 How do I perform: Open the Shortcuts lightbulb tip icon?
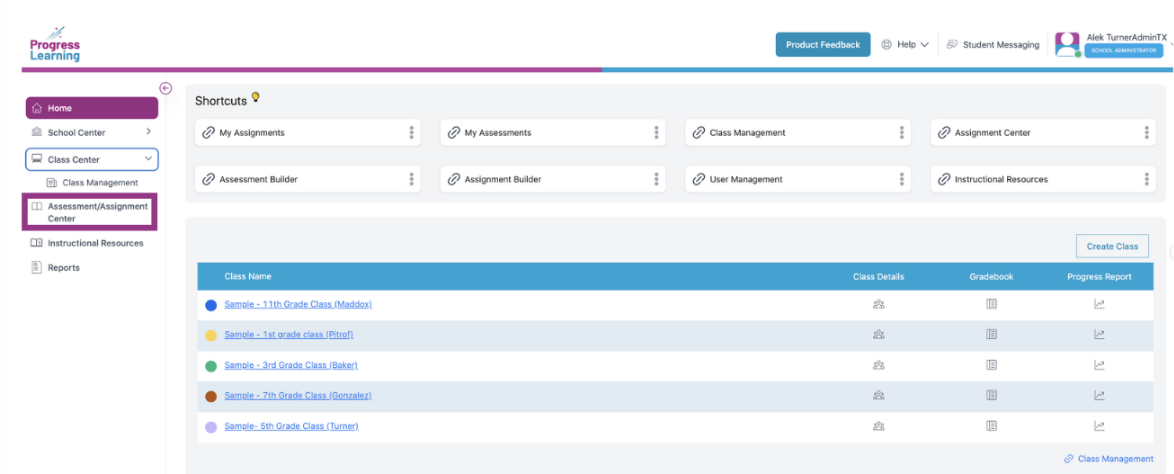[255, 97]
